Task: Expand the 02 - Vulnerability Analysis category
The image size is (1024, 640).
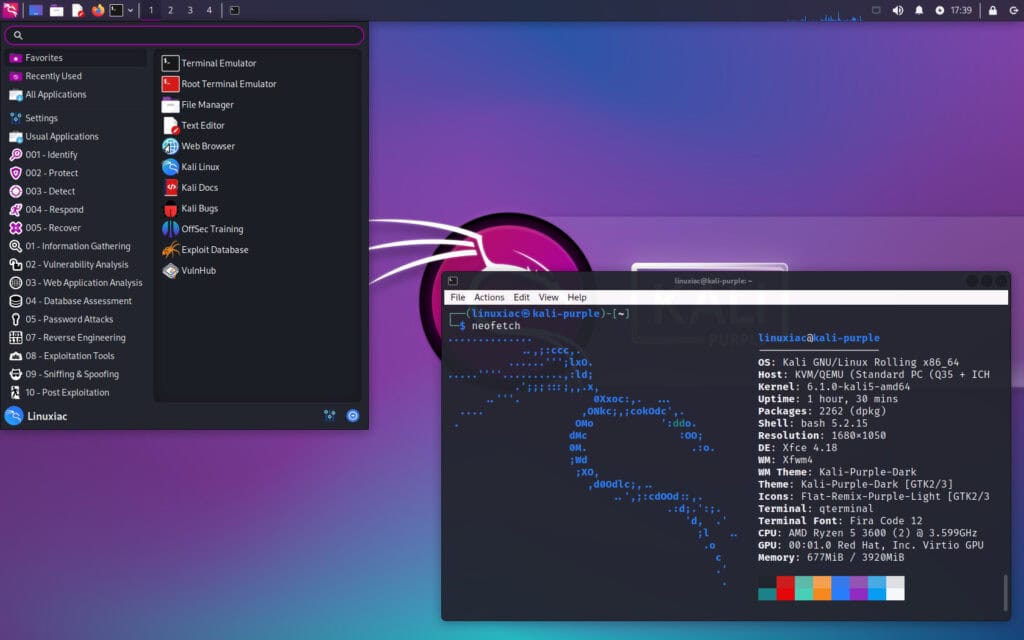Action: coord(76,265)
